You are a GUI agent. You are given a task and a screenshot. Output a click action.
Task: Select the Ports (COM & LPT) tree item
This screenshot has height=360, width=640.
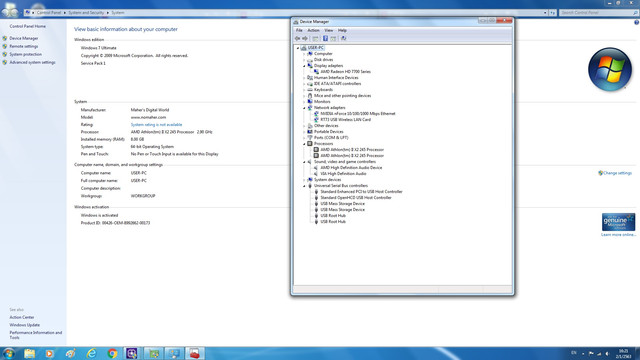pos(331,138)
